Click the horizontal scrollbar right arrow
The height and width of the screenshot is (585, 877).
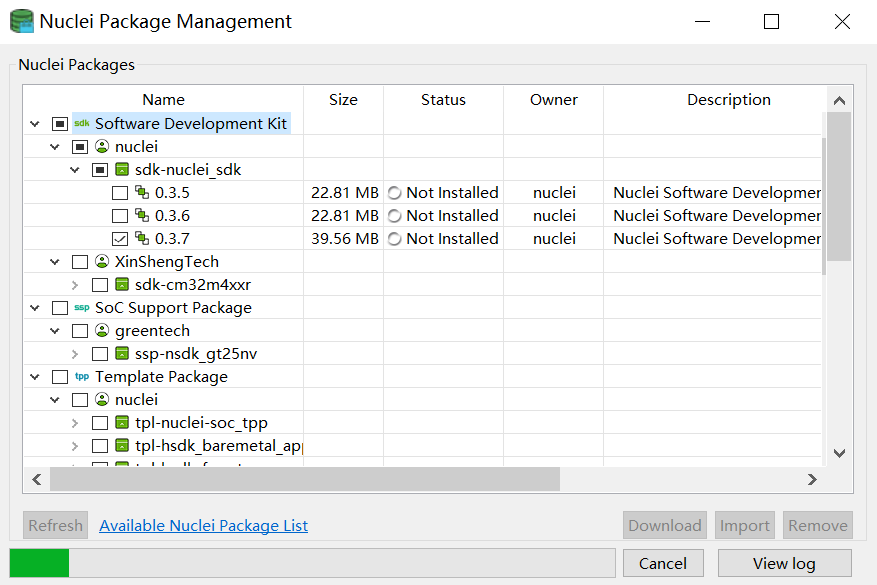point(812,479)
